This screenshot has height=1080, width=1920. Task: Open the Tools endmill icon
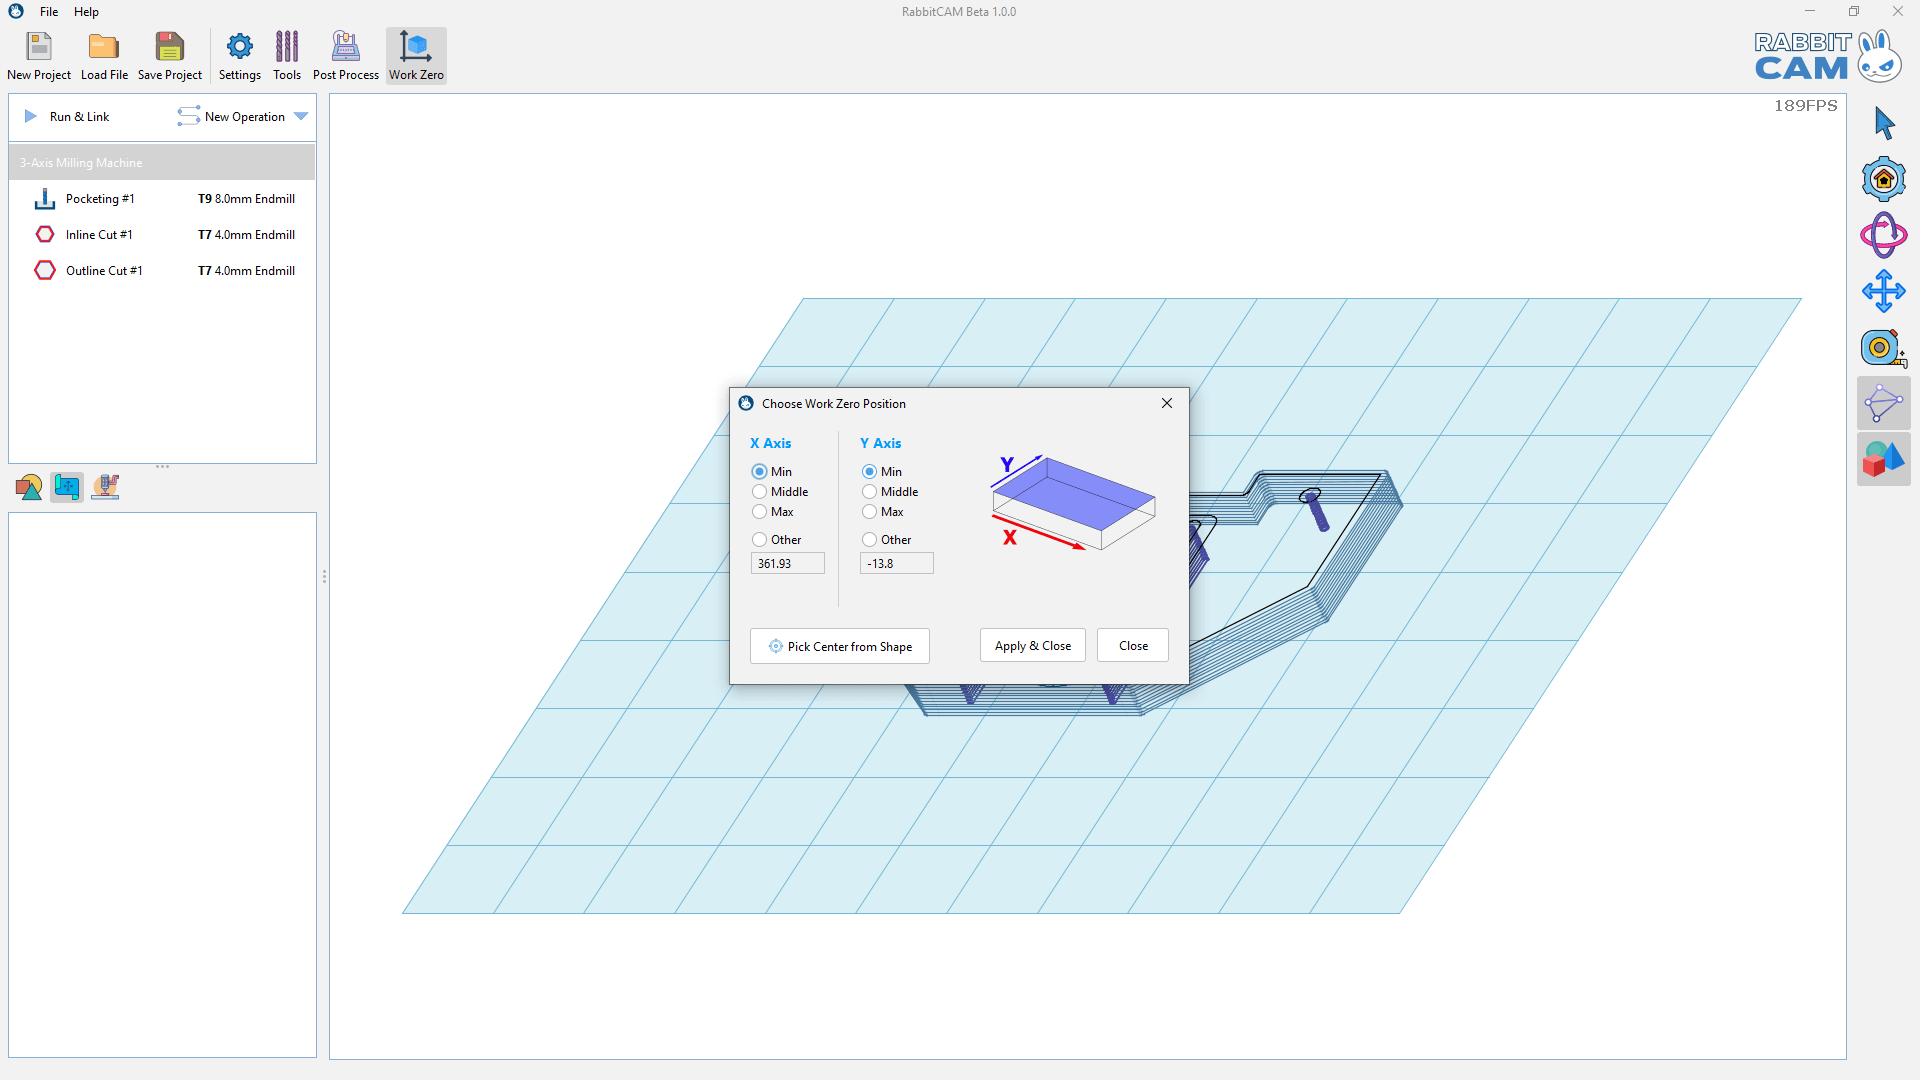pyautogui.click(x=287, y=47)
